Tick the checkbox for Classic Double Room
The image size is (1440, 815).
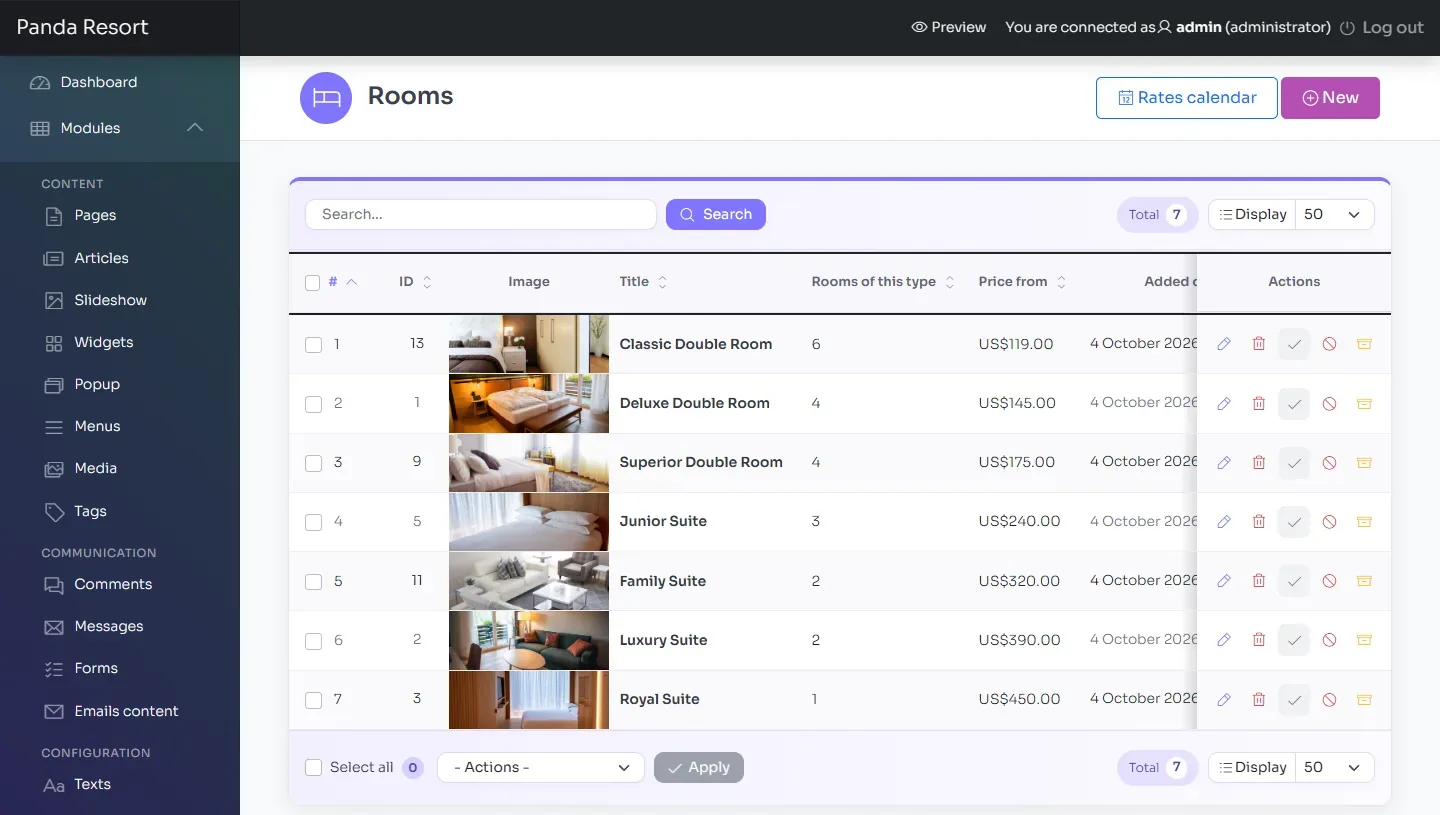click(x=313, y=345)
